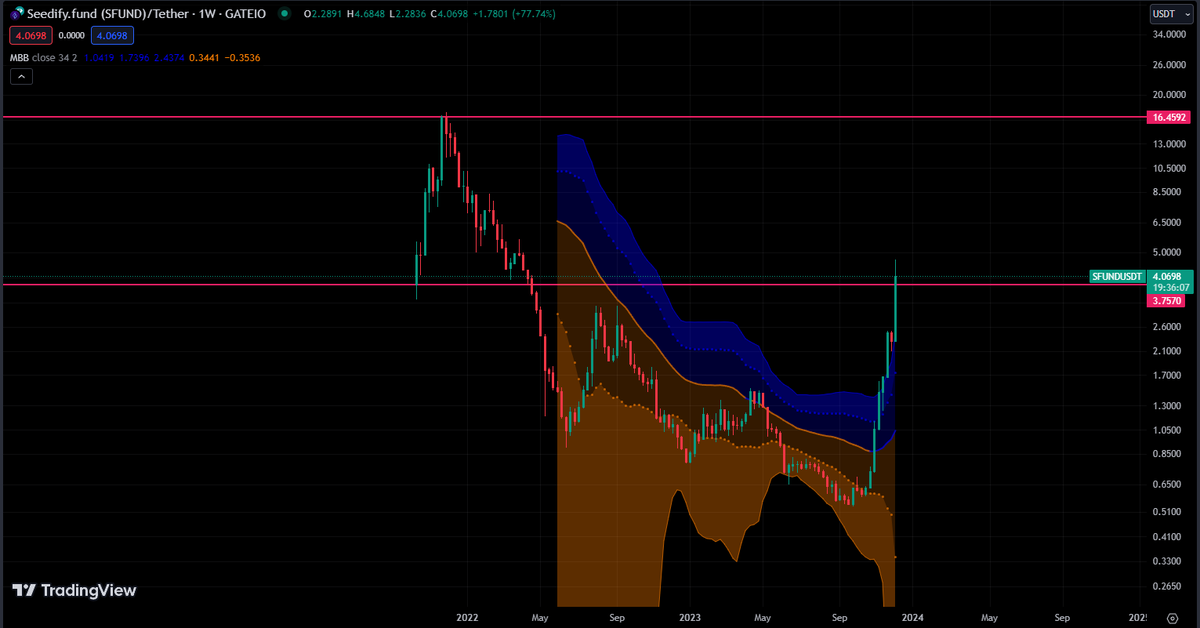Click the 2024 label on time axis
This screenshot has width=1200, height=628.
(x=914, y=618)
